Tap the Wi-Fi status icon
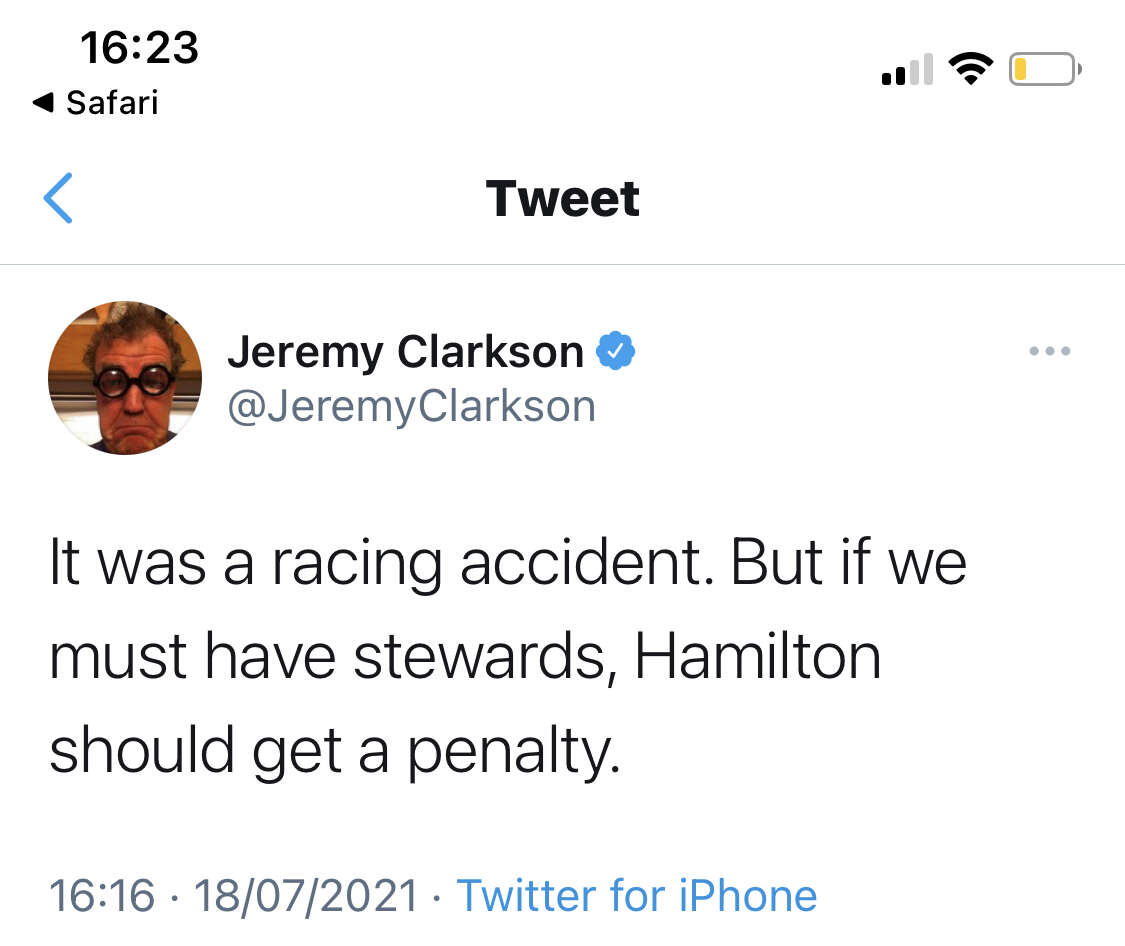The height and width of the screenshot is (946, 1125). point(970,69)
